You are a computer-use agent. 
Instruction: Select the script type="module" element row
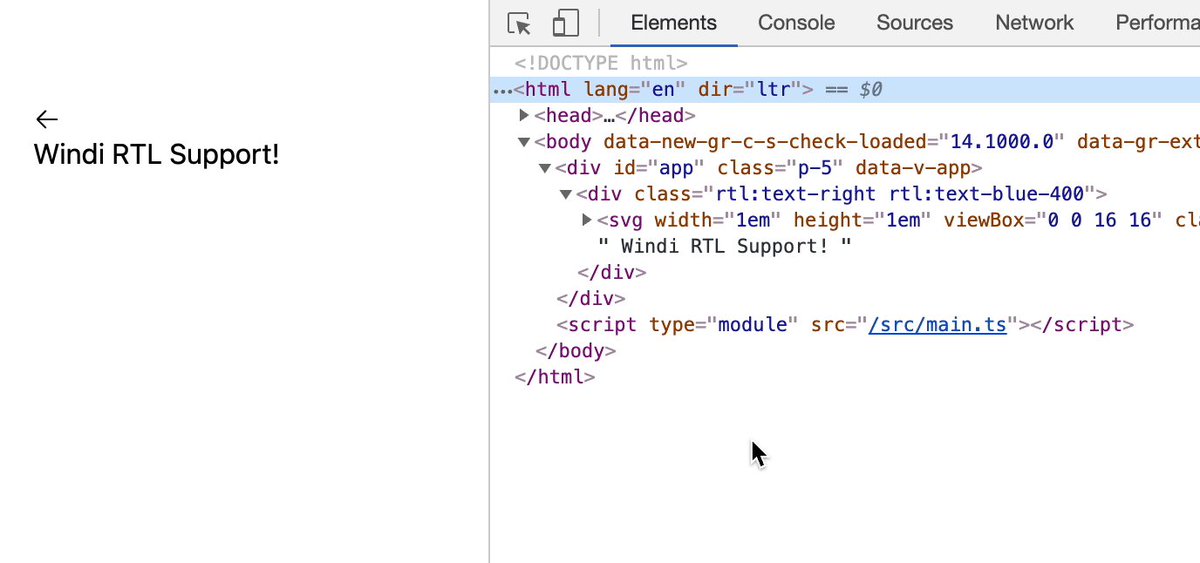click(845, 324)
